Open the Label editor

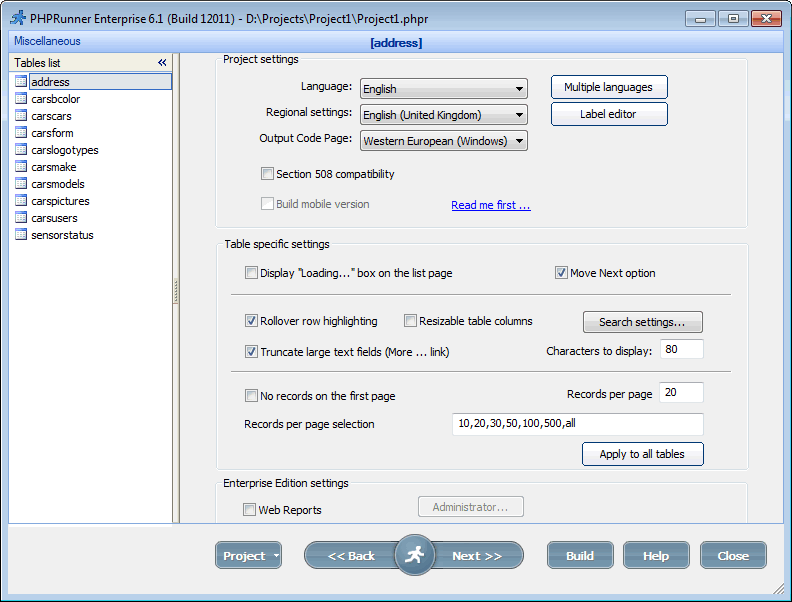609,114
